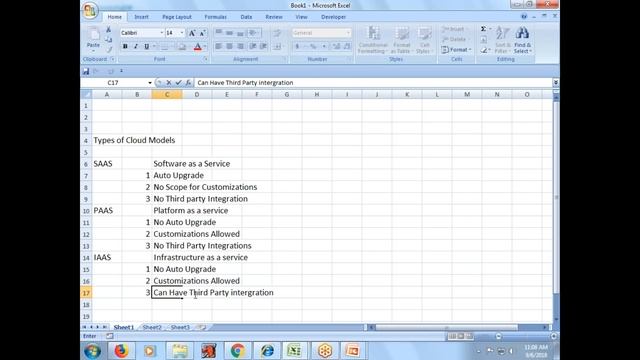The height and width of the screenshot is (360, 640).
Task: Open font color dropdown arrow
Action: (x=205, y=47)
